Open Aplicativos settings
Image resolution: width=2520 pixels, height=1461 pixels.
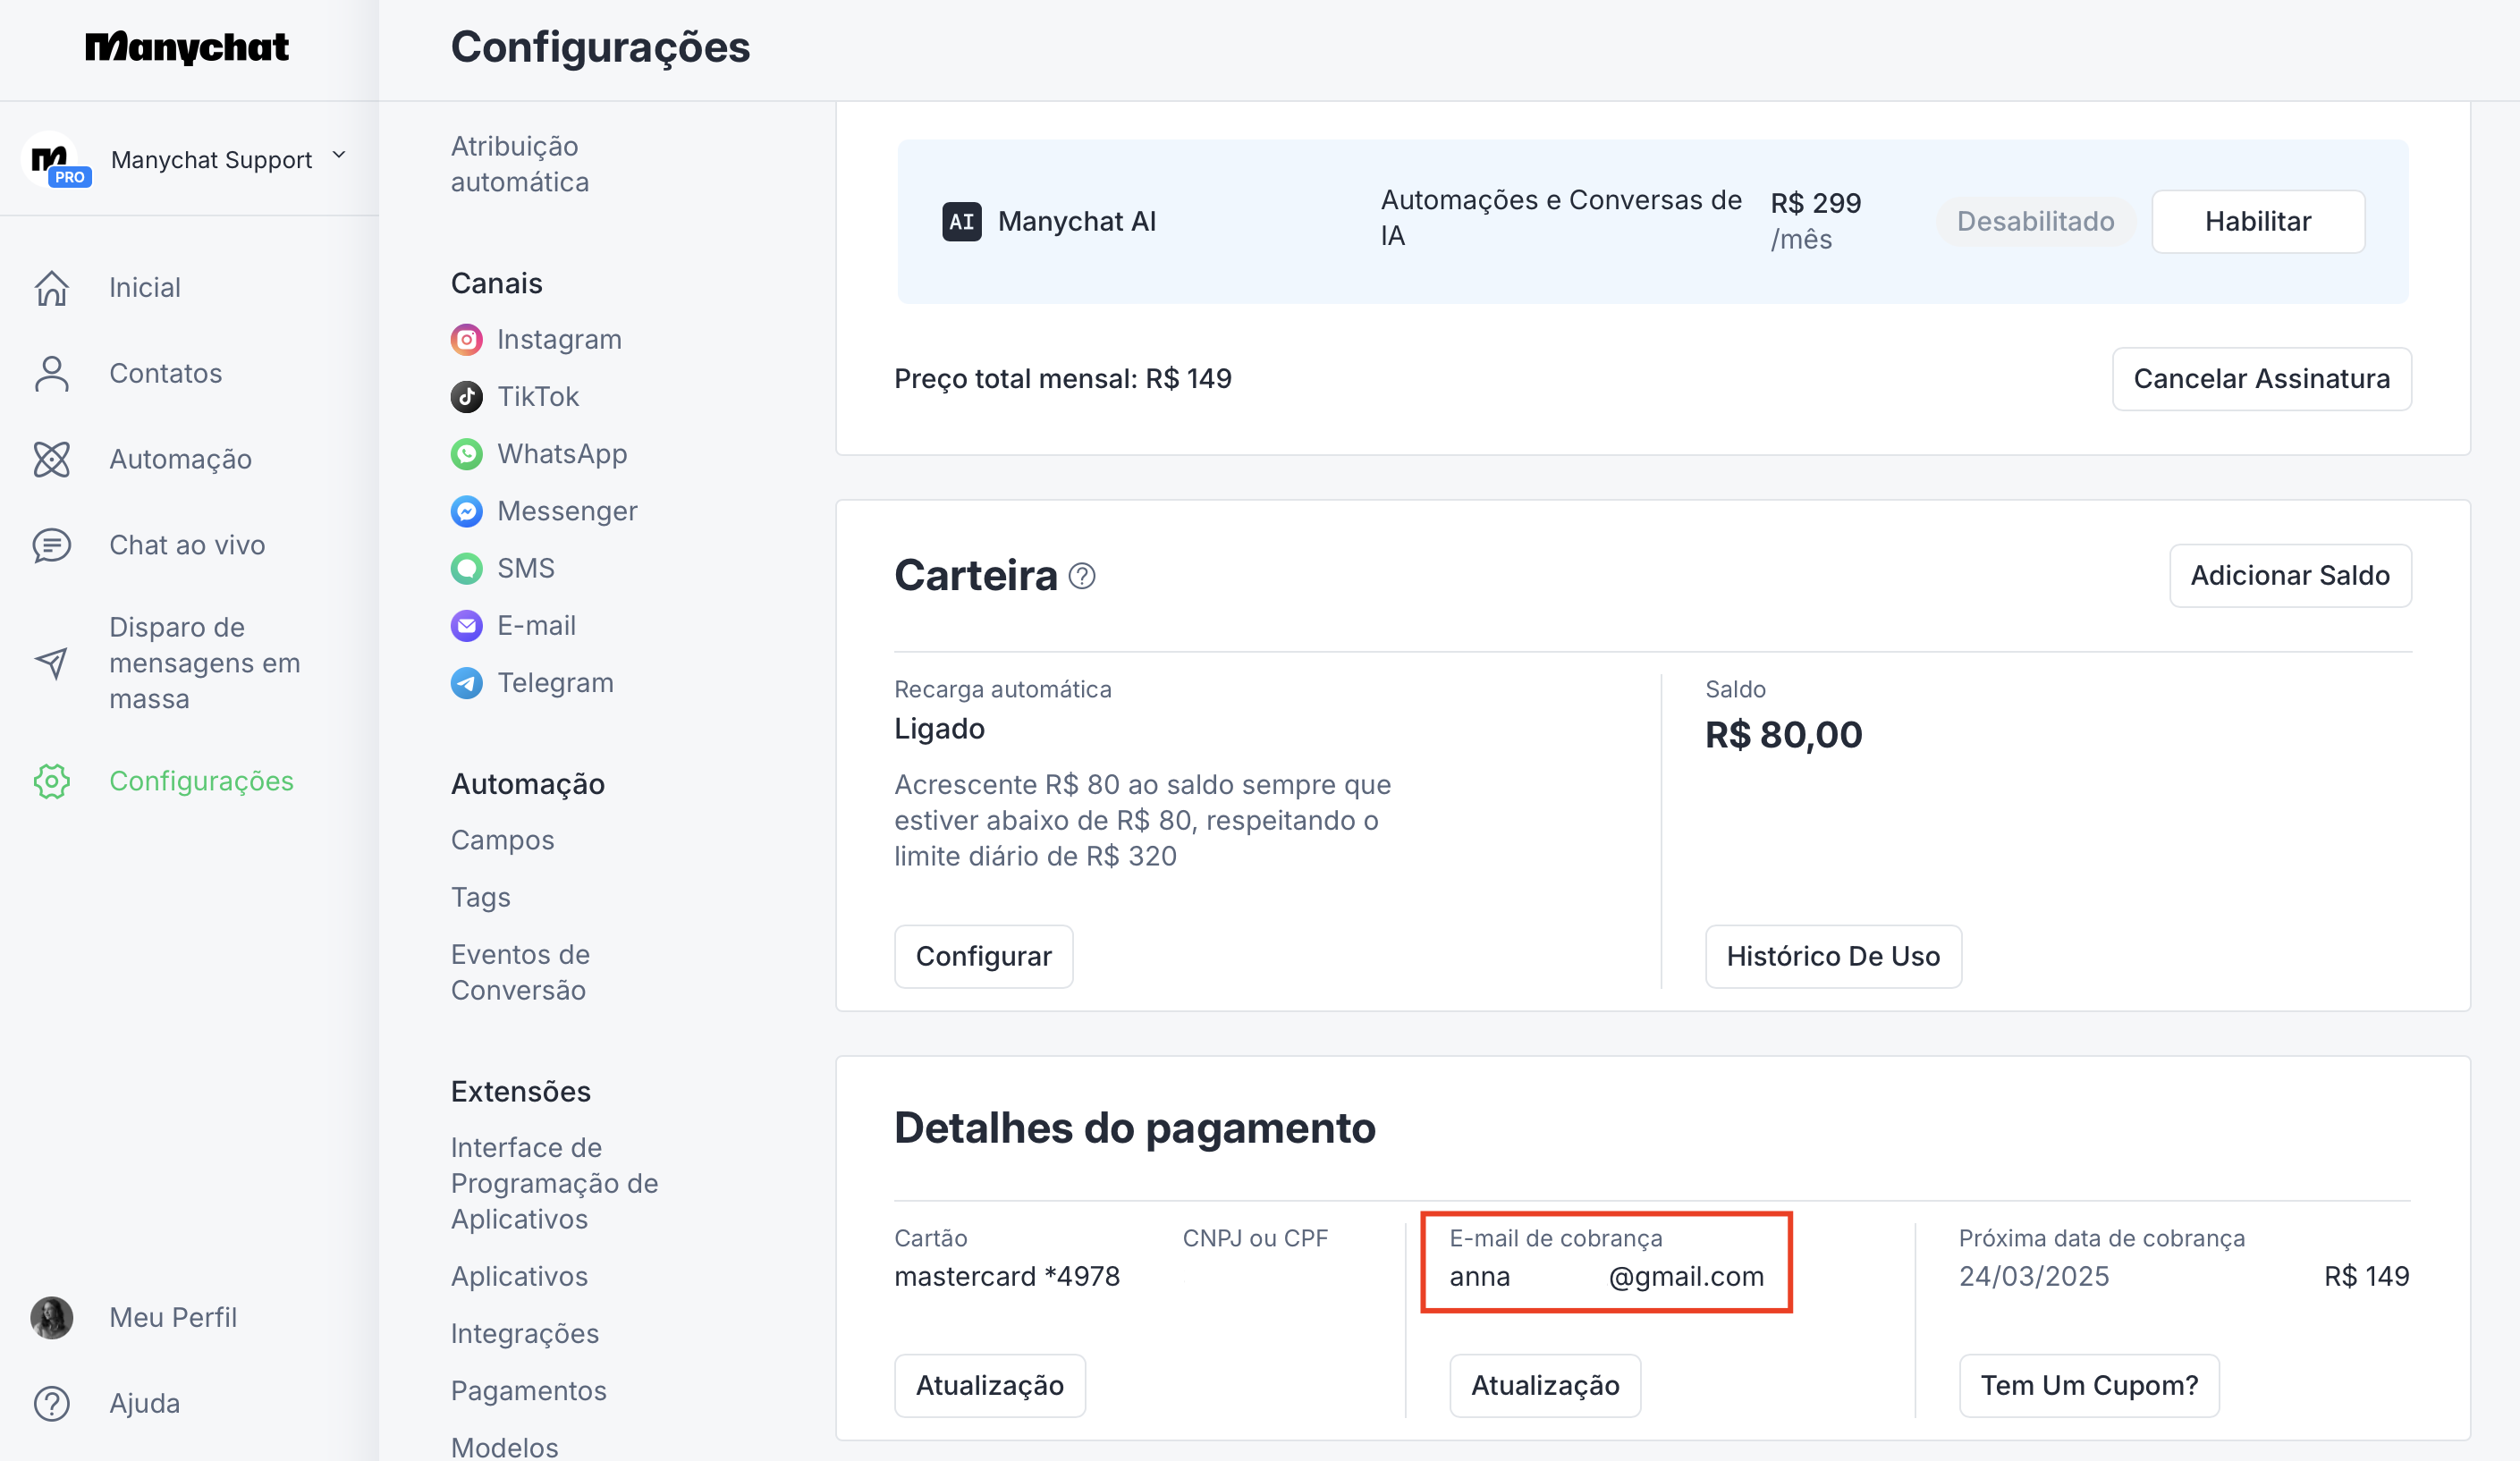519,1277
